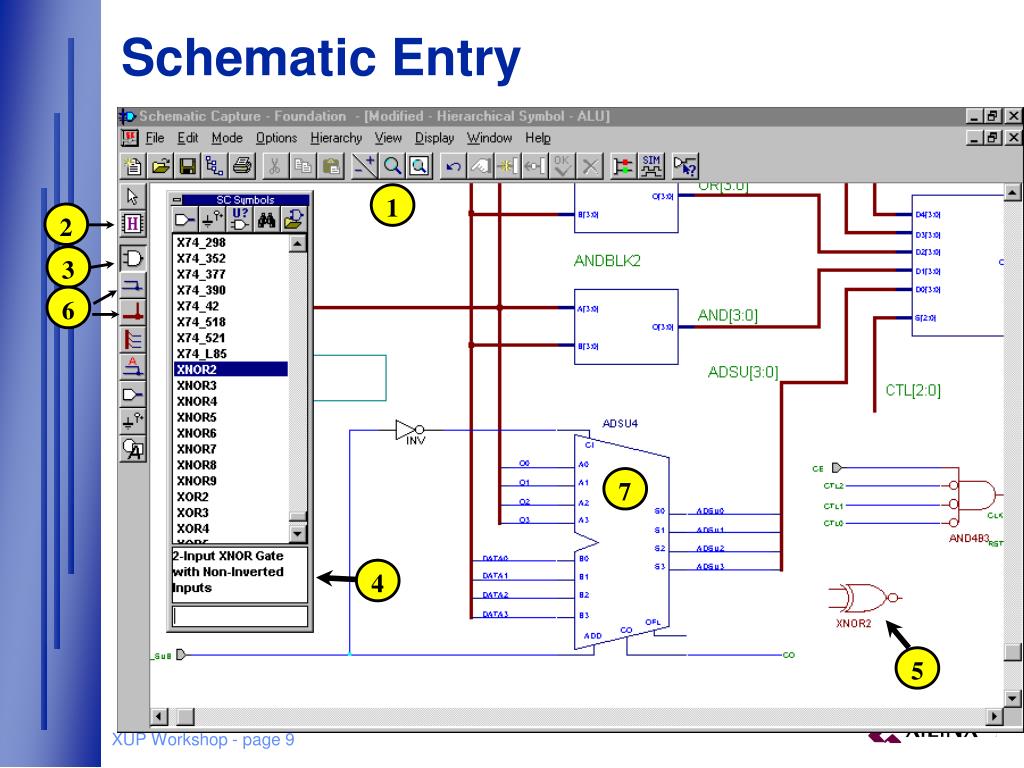Select X74_L85 in the symbols list
Viewport: 1024px width, 768px height.
coord(231,353)
